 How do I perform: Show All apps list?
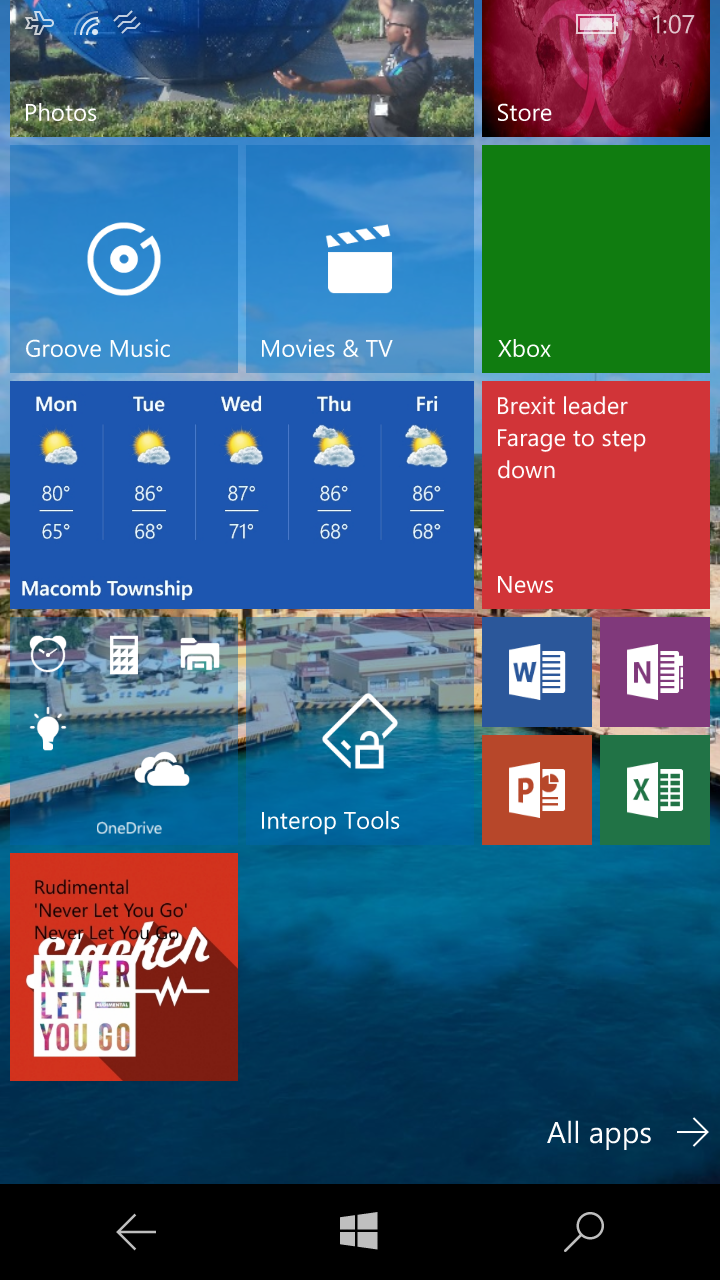tap(628, 1133)
